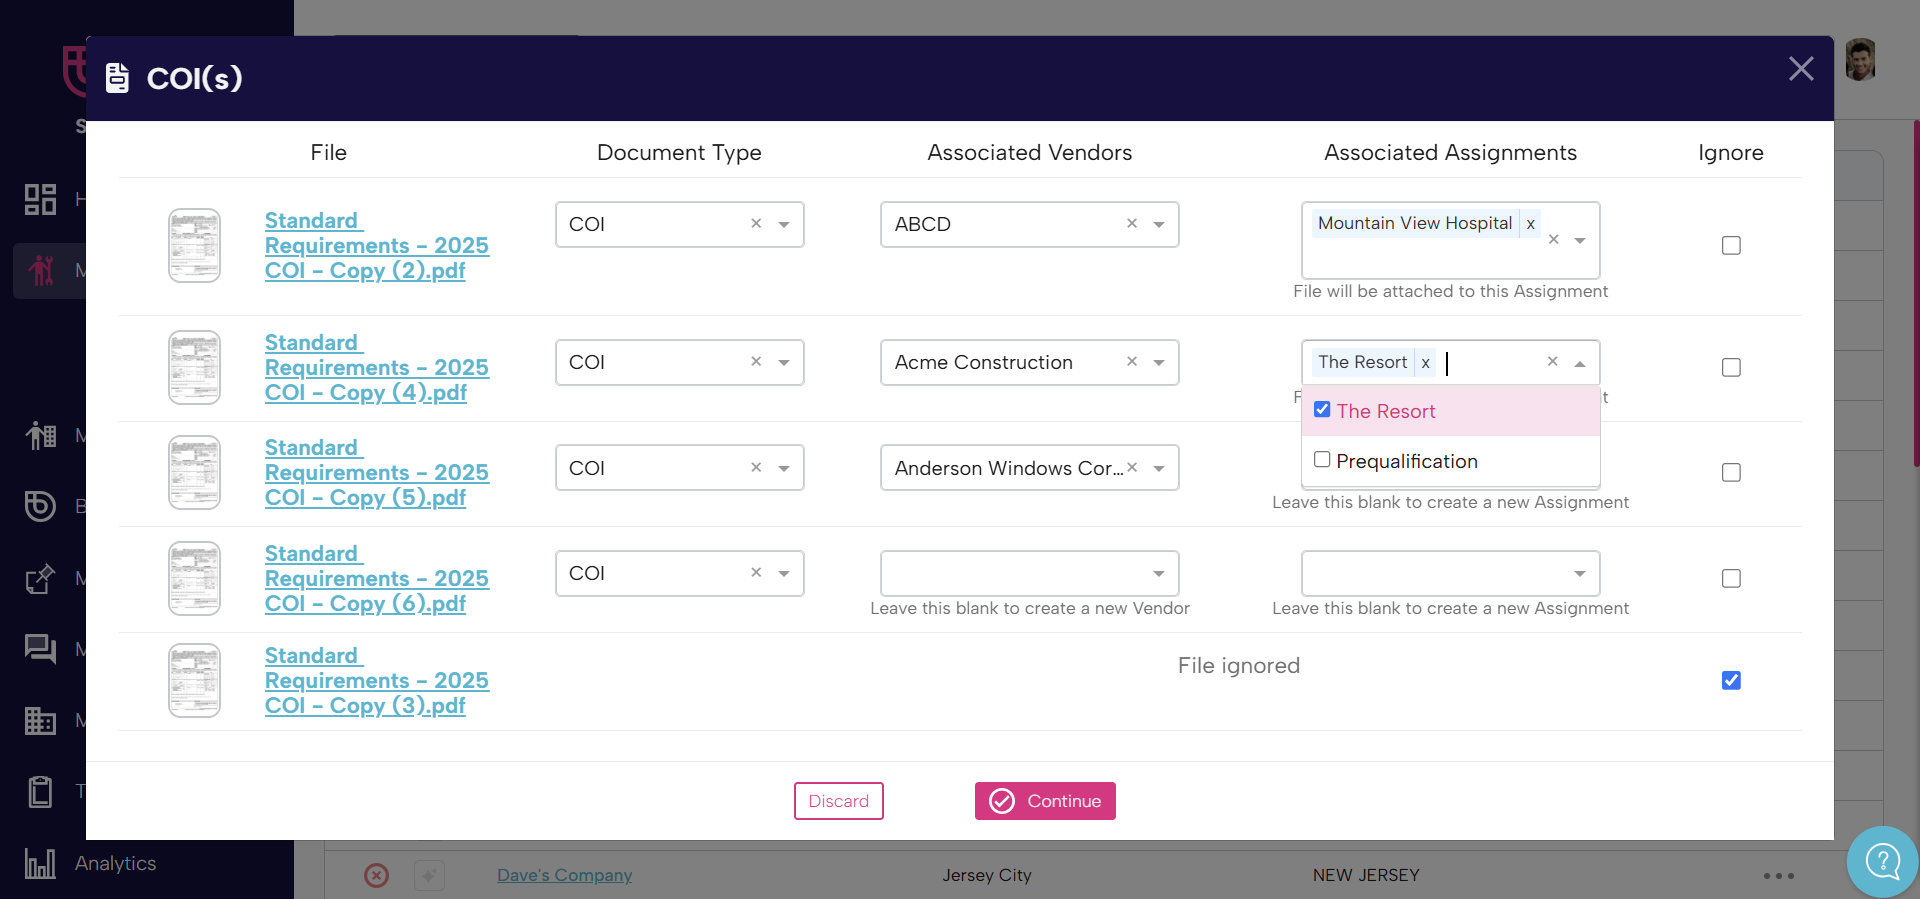The height and width of the screenshot is (899, 1920).
Task: Click the user profile avatar
Action: [1860, 62]
